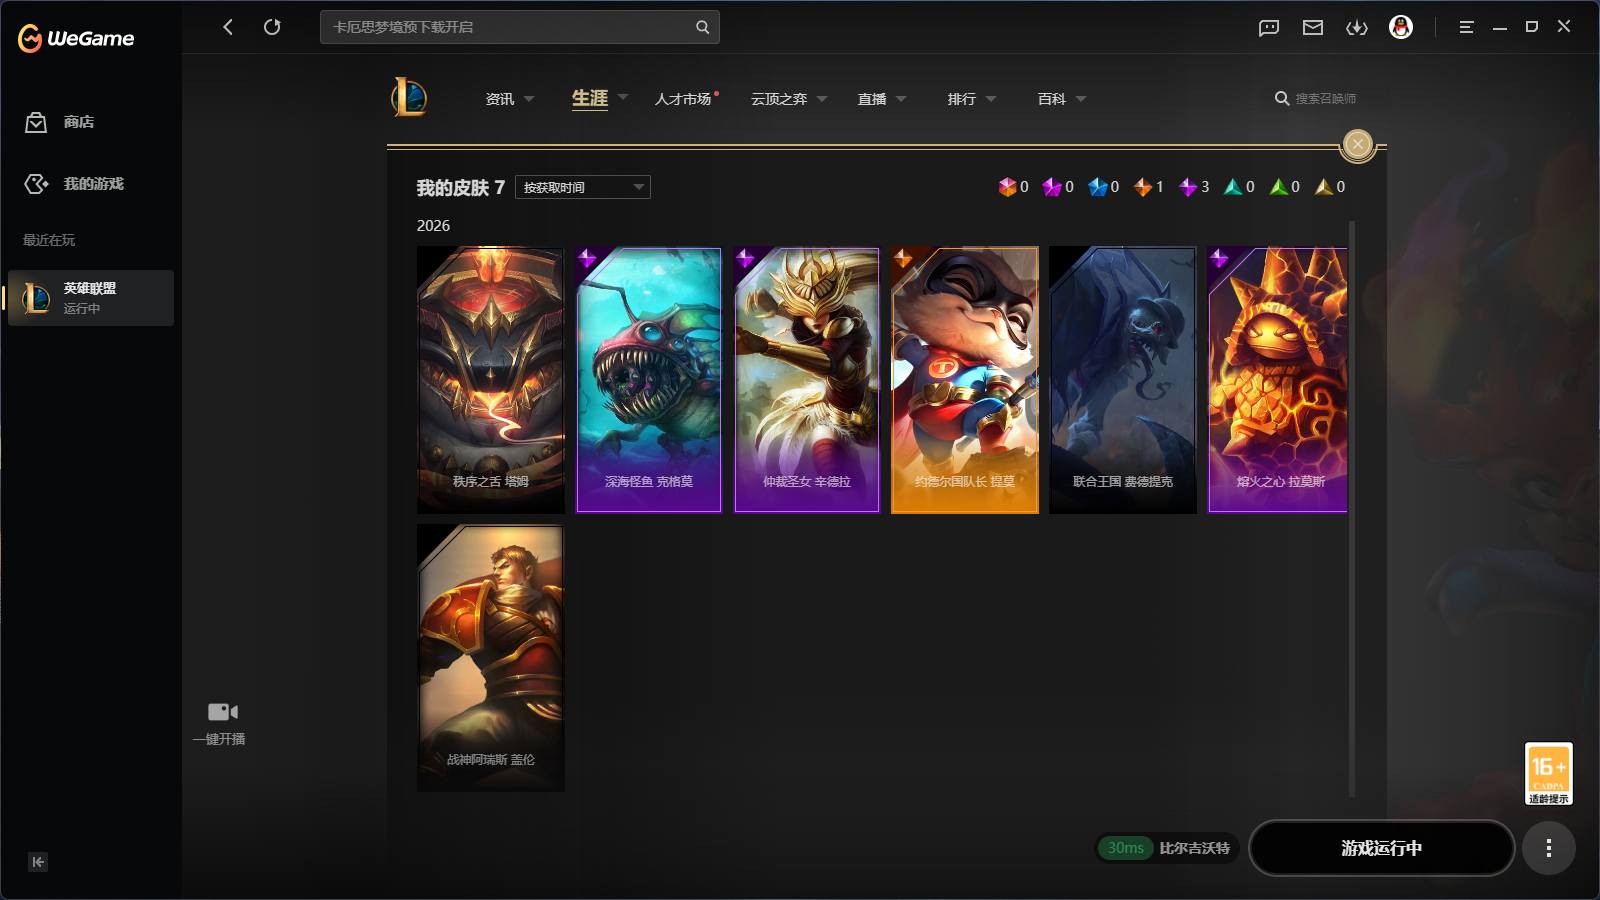Open 我的游戏 in the sidebar
This screenshot has height=900, width=1600.
coord(74,184)
